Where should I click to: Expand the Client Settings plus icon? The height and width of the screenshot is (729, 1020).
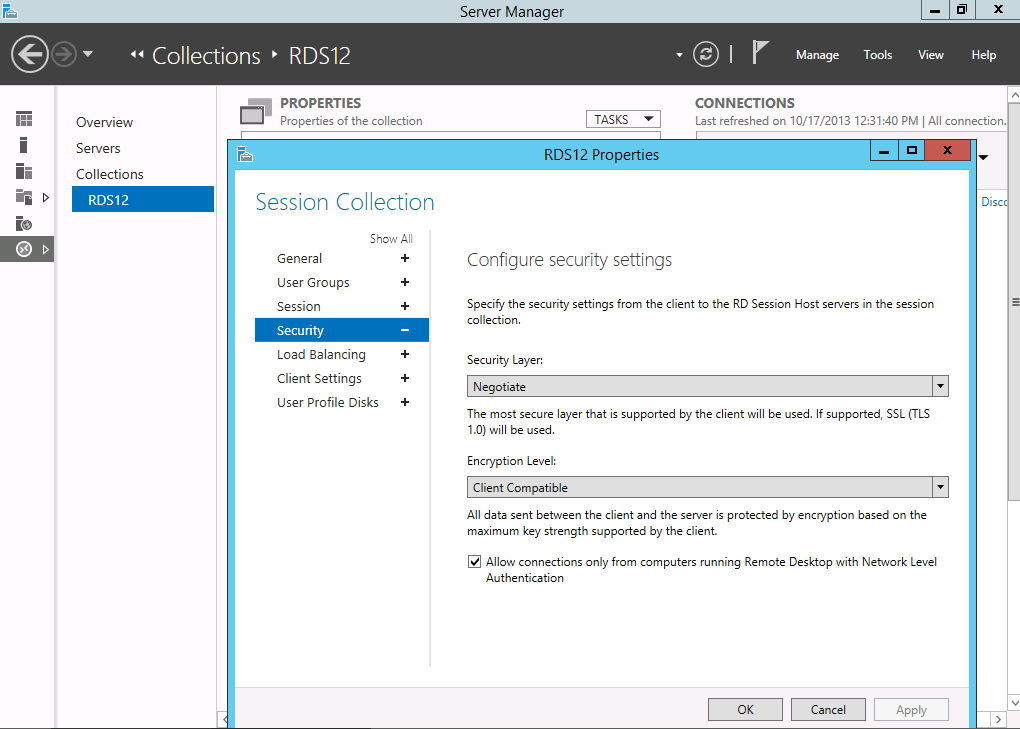pos(405,378)
